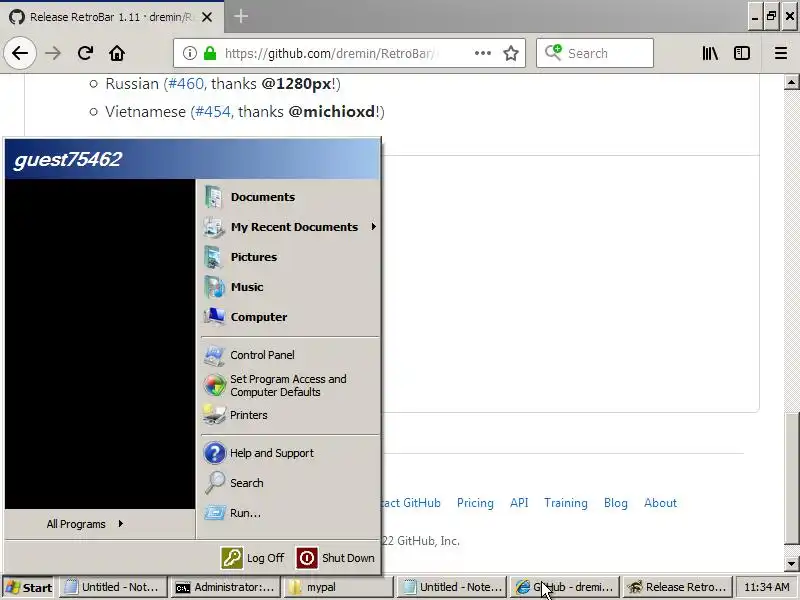Click the Log Off button
The image size is (800, 600).
point(254,558)
